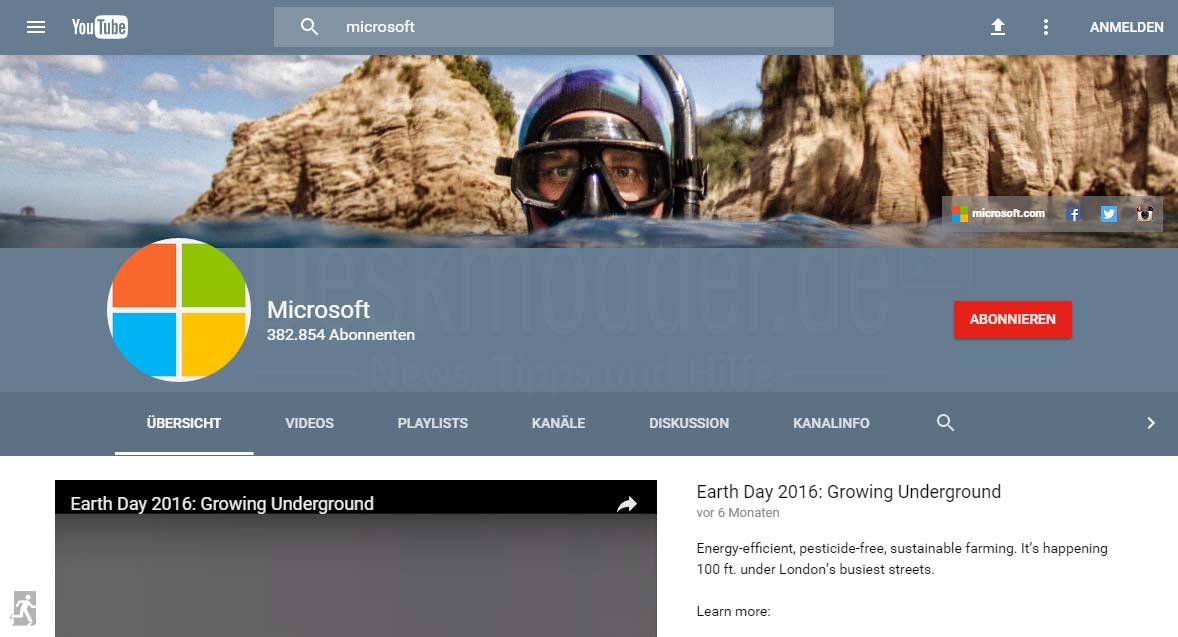Focus the search field containing microsoft

click(554, 27)
